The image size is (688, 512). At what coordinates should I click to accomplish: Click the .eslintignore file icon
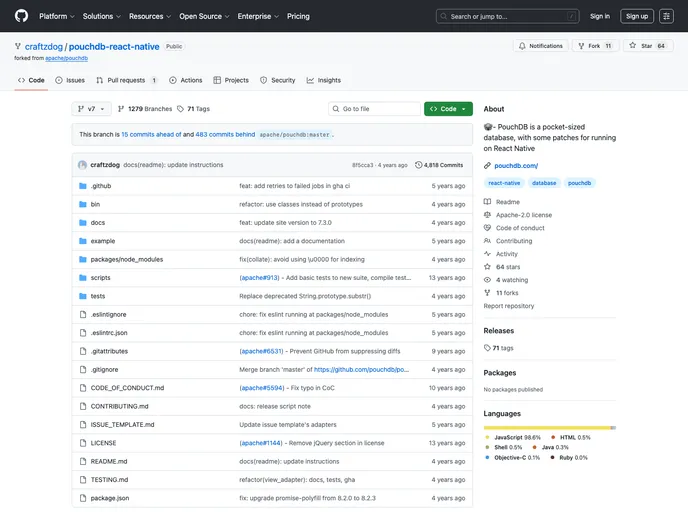(82, 315)
